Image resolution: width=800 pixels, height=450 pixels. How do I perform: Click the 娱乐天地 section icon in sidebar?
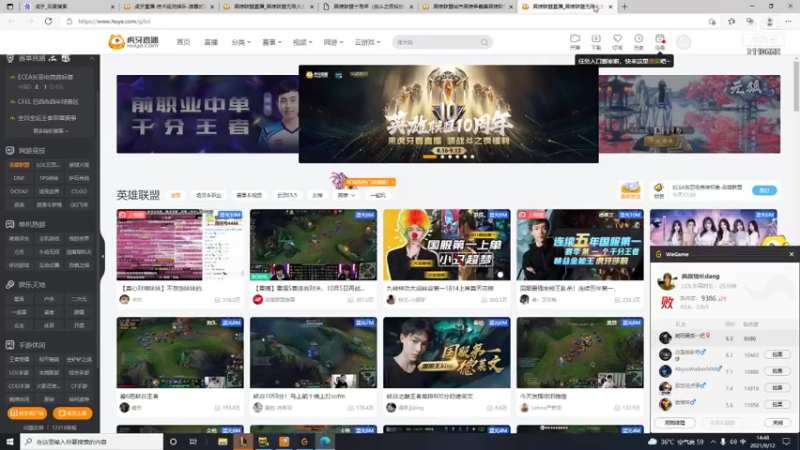pos(10,285)
